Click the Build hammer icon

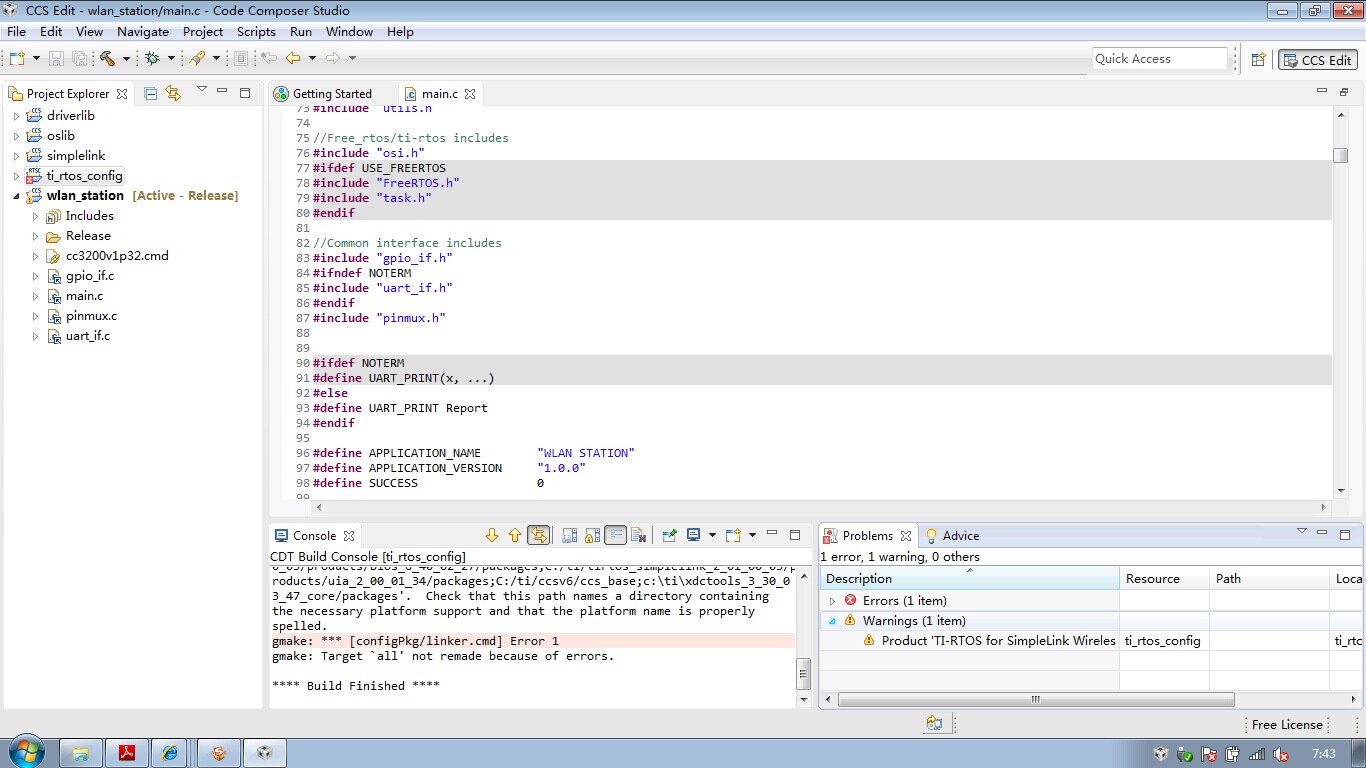[108, 59]
